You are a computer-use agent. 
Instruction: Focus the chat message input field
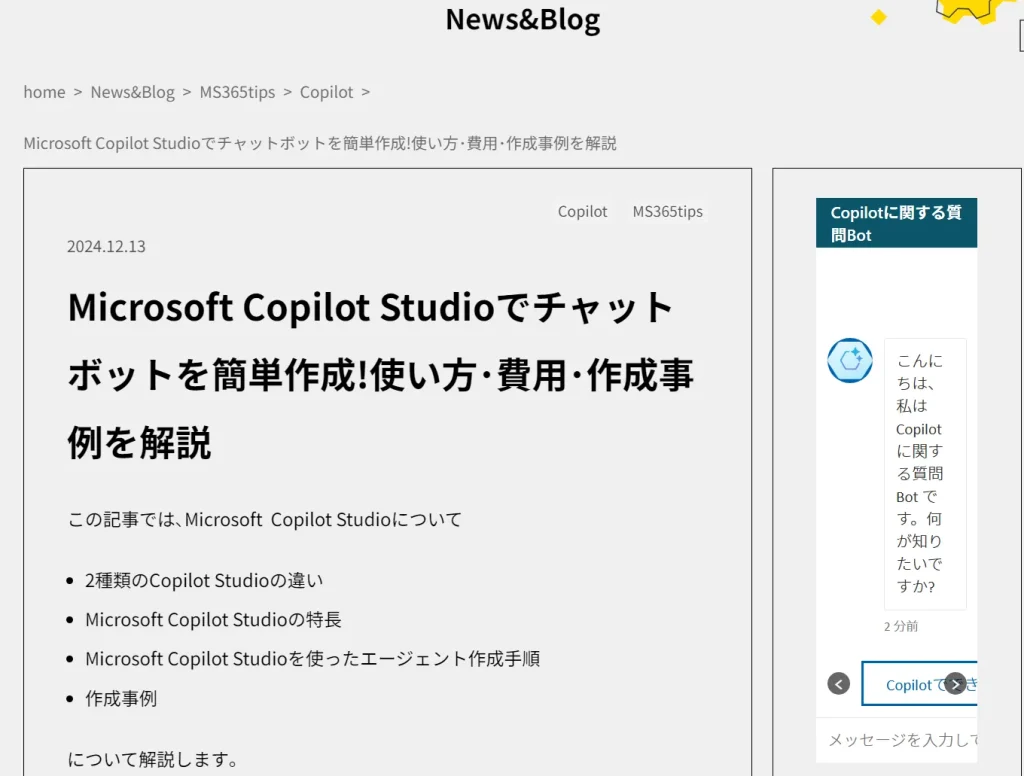tap(900, 740)
